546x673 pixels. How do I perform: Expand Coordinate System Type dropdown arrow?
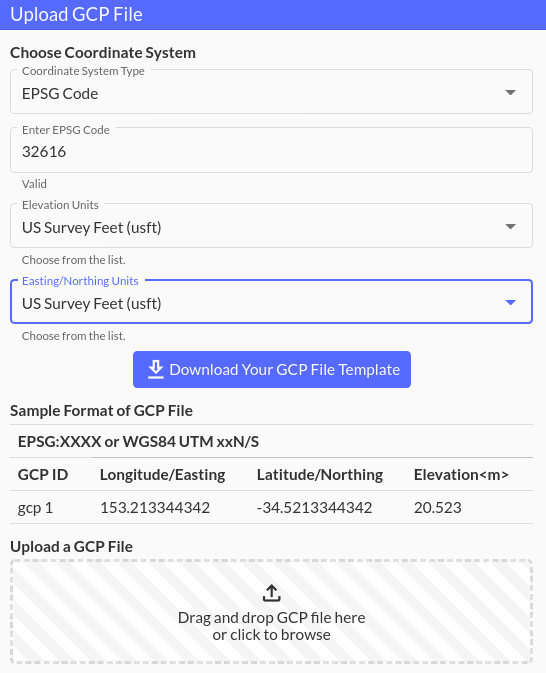(x=510, y=92)
